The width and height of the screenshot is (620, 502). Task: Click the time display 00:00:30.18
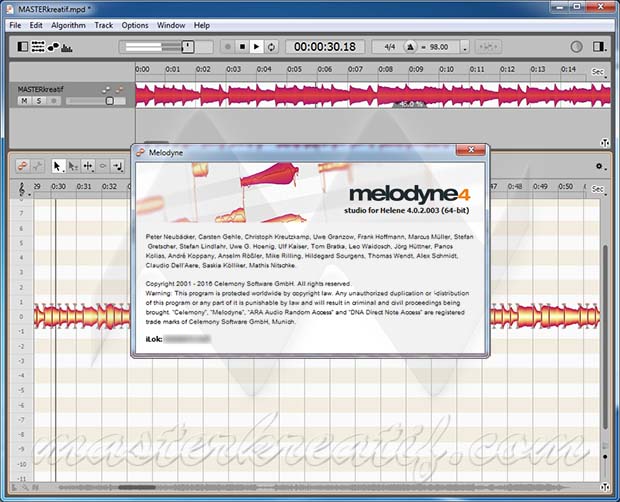tap(325, 47)
